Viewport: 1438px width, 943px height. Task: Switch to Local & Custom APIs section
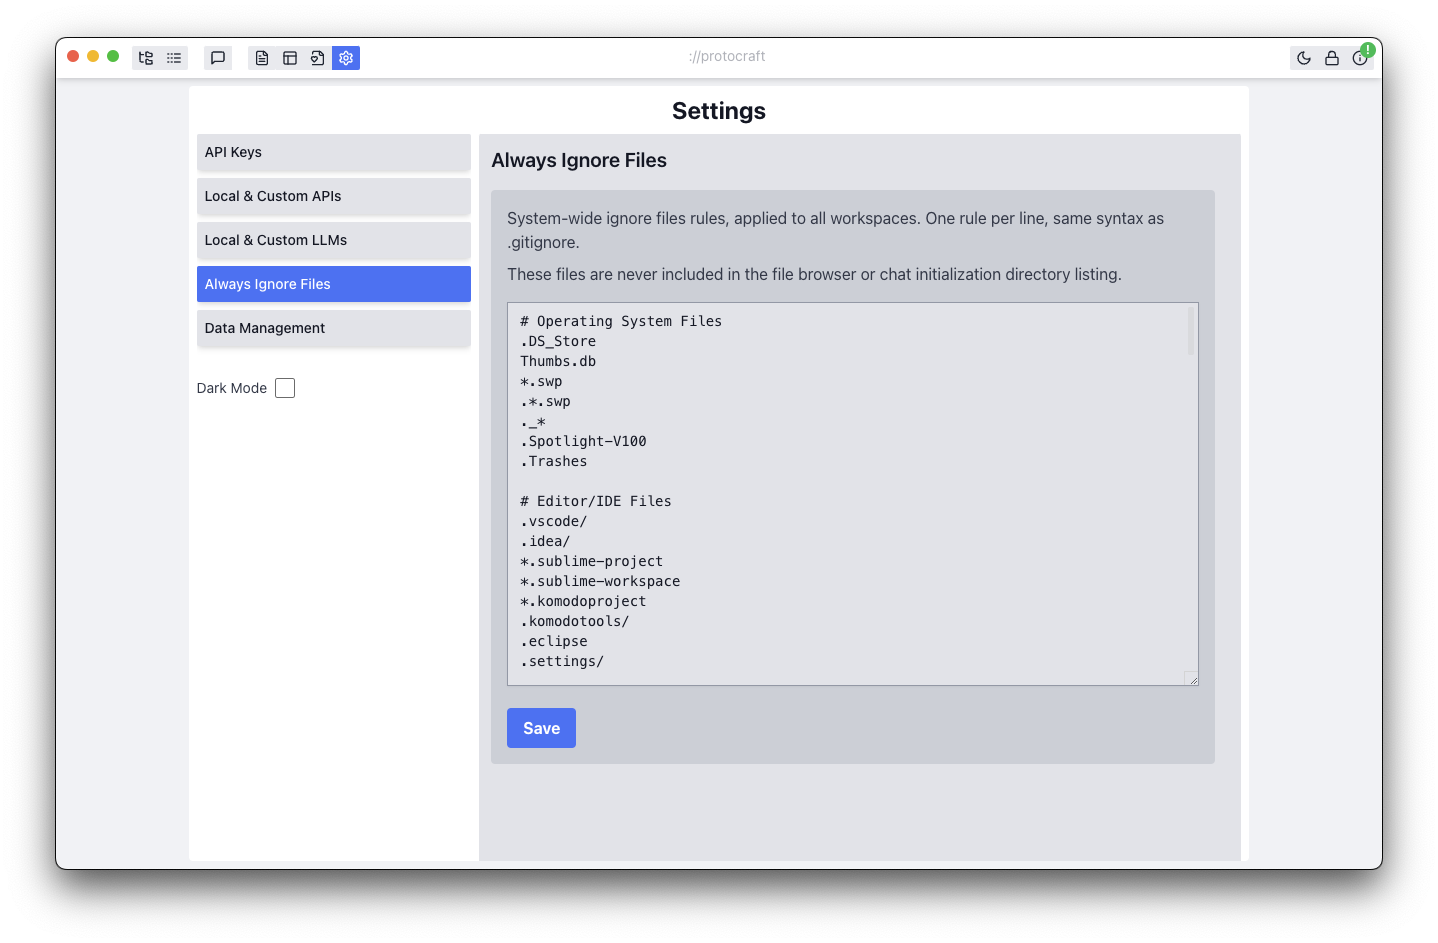pyautogui.click(x=333, y=196)
